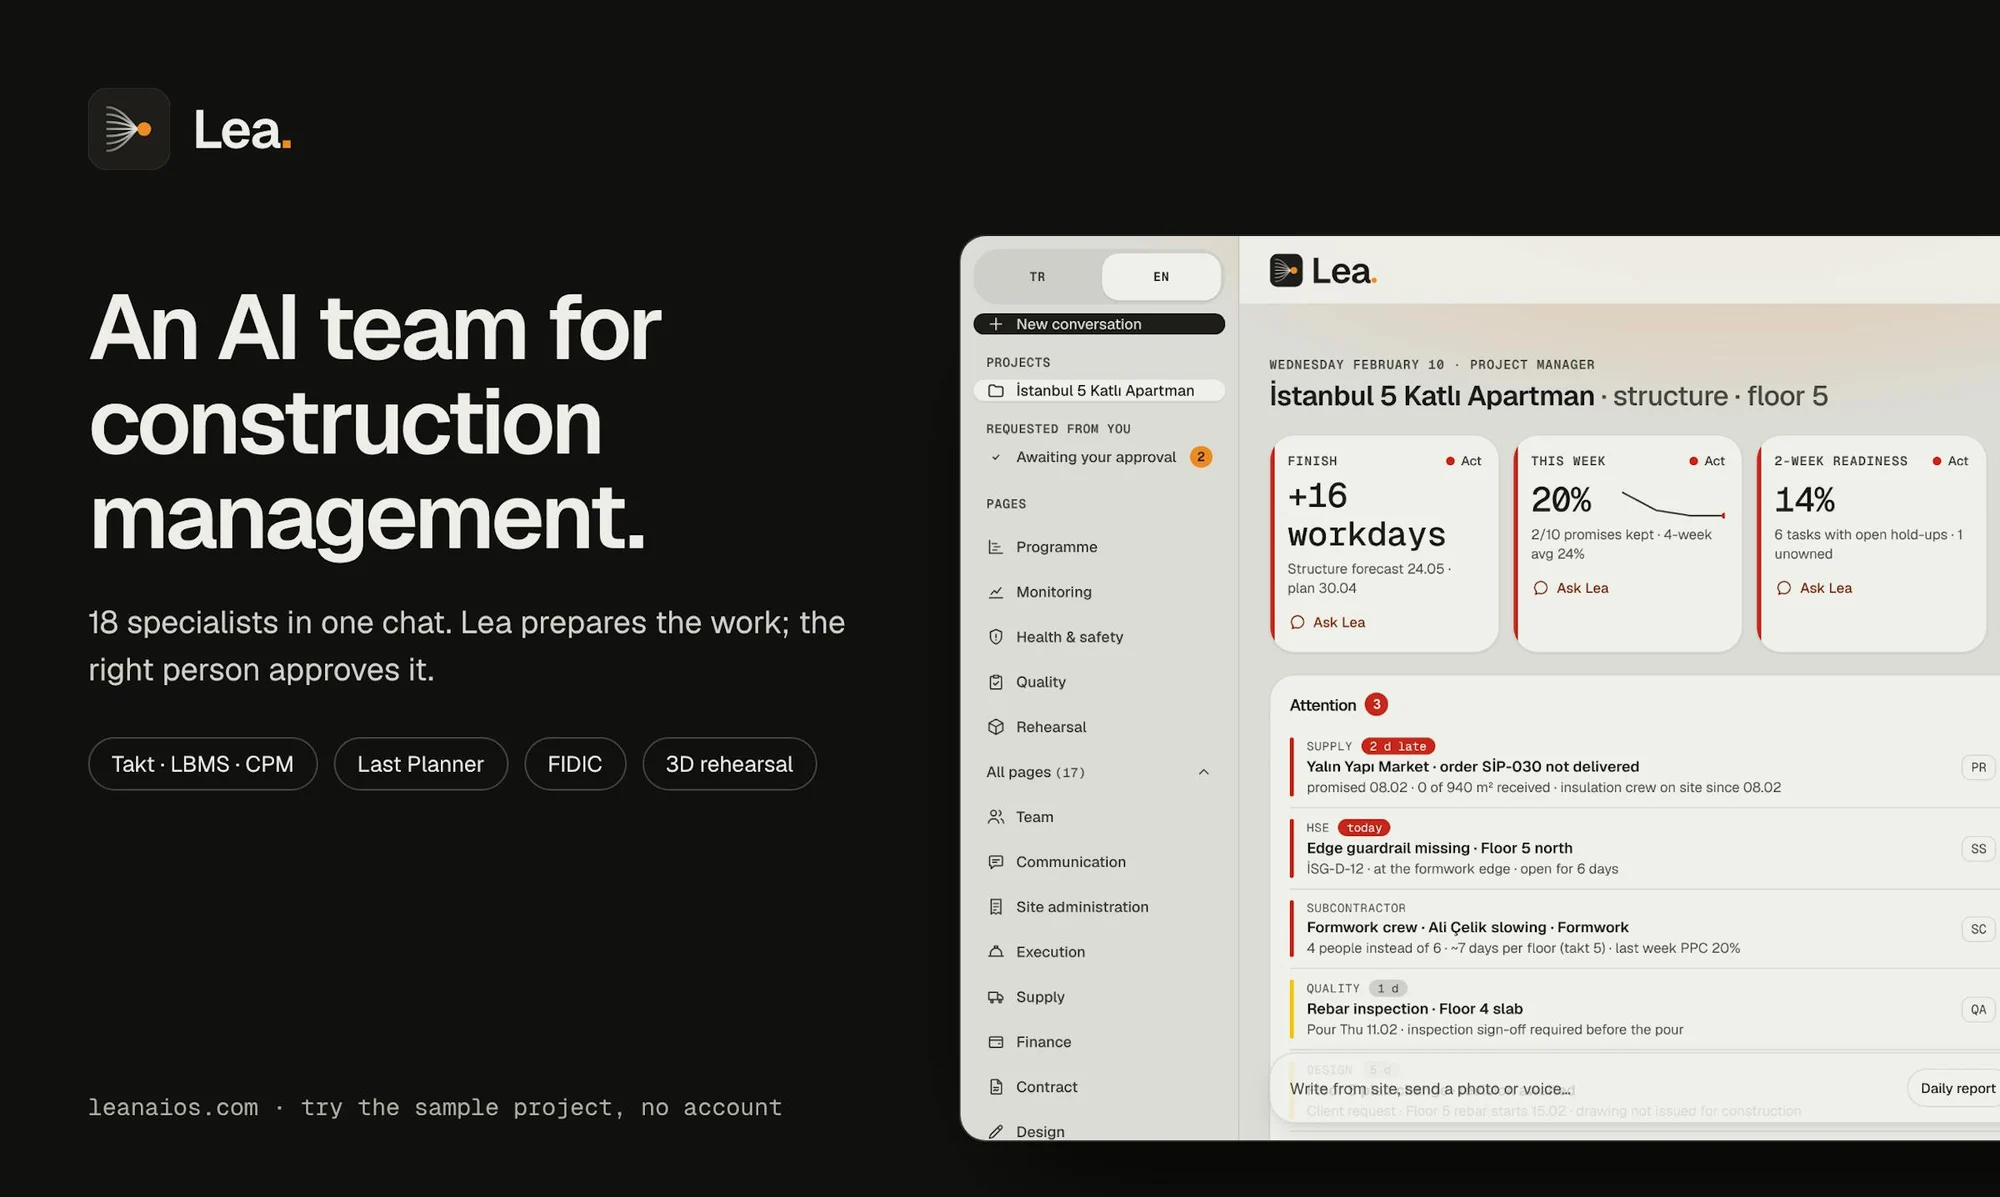The image size is (2000, 1197).
Task: Start a New conversation
Action: 1099,324
